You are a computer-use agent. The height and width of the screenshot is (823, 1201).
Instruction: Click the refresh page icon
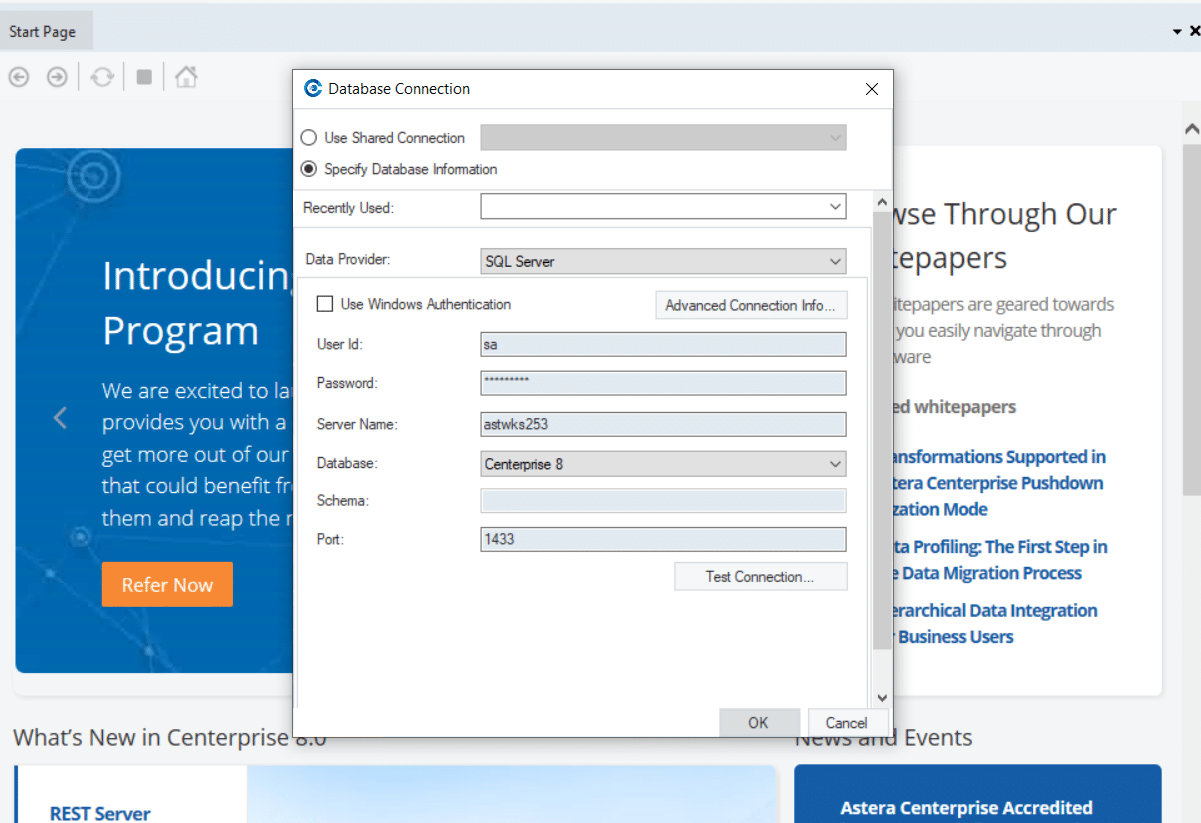click(x=102, y=77)
